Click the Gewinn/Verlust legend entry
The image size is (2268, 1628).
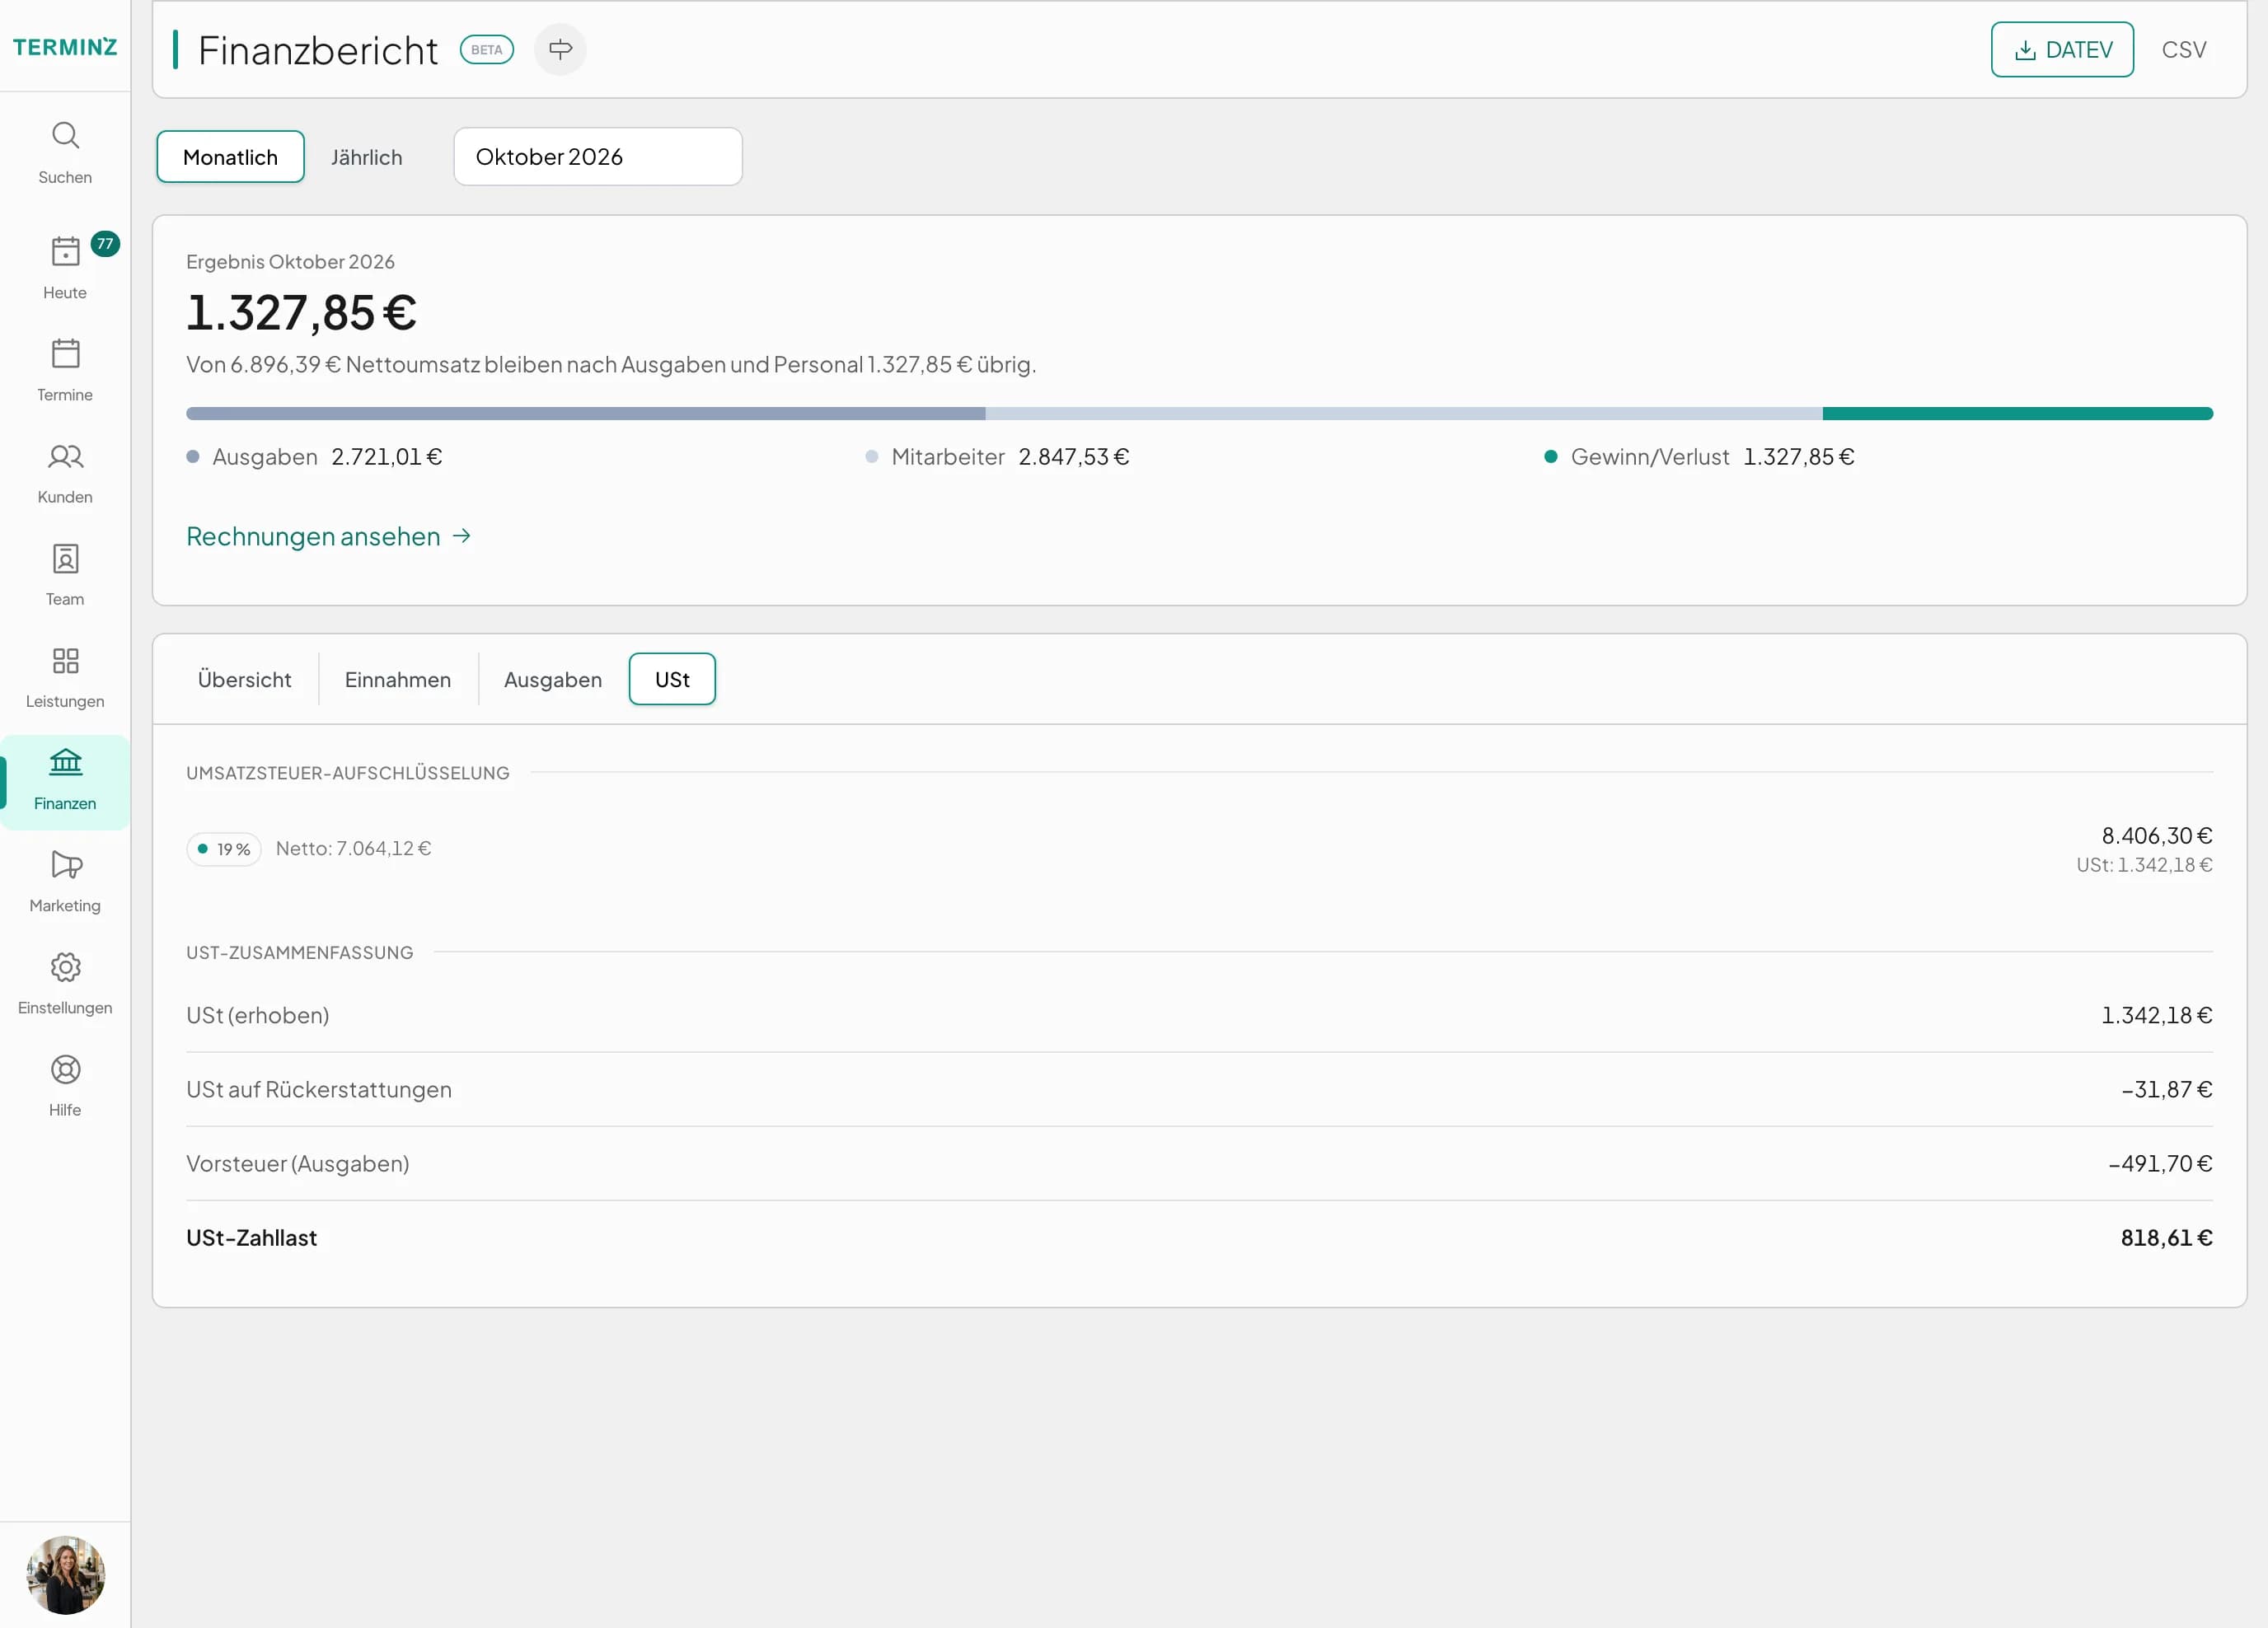[1699, 457]
